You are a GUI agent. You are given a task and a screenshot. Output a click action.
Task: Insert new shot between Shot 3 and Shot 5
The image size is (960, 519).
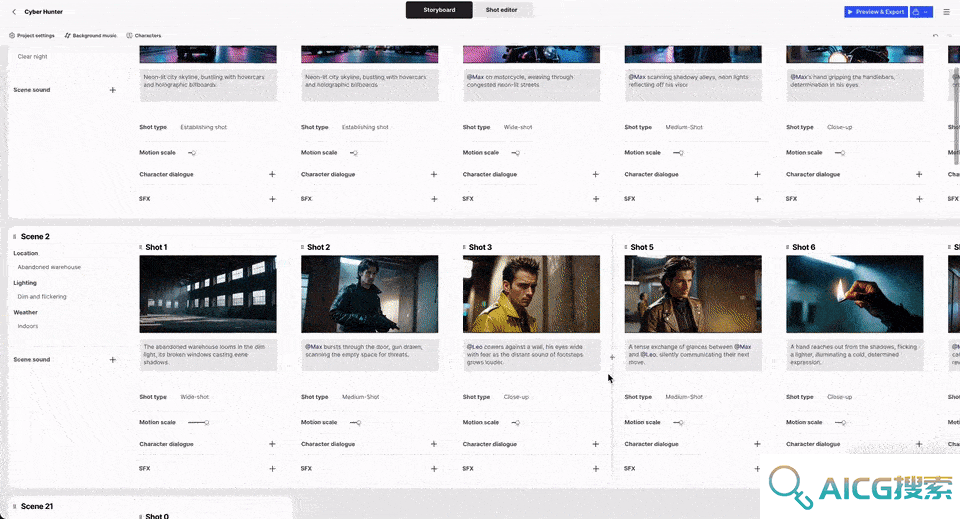[612, 357]
